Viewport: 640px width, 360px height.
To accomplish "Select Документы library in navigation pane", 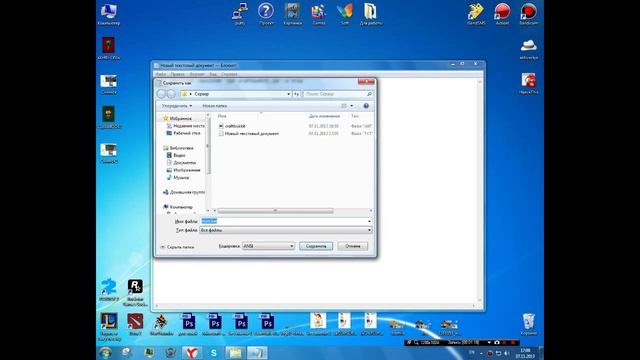I will (181, 162).
